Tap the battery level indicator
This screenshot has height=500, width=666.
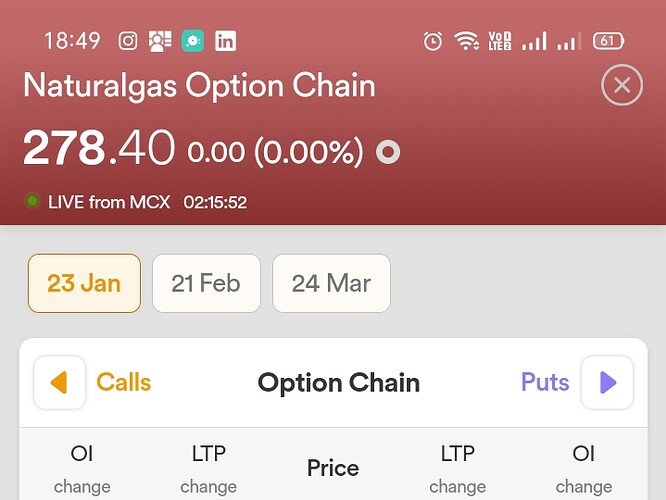pyautogui.click(x=609, y=41)
